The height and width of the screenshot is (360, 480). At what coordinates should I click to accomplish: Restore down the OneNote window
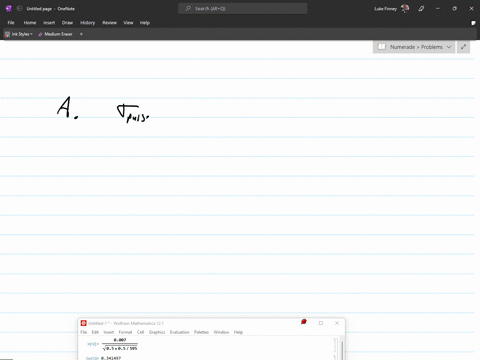point(454,9)
